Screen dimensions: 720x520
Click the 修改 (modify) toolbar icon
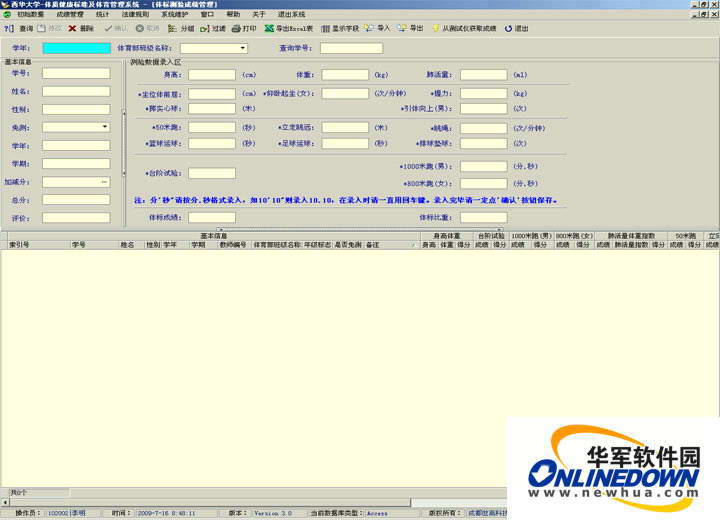click(x=42, y=28)
